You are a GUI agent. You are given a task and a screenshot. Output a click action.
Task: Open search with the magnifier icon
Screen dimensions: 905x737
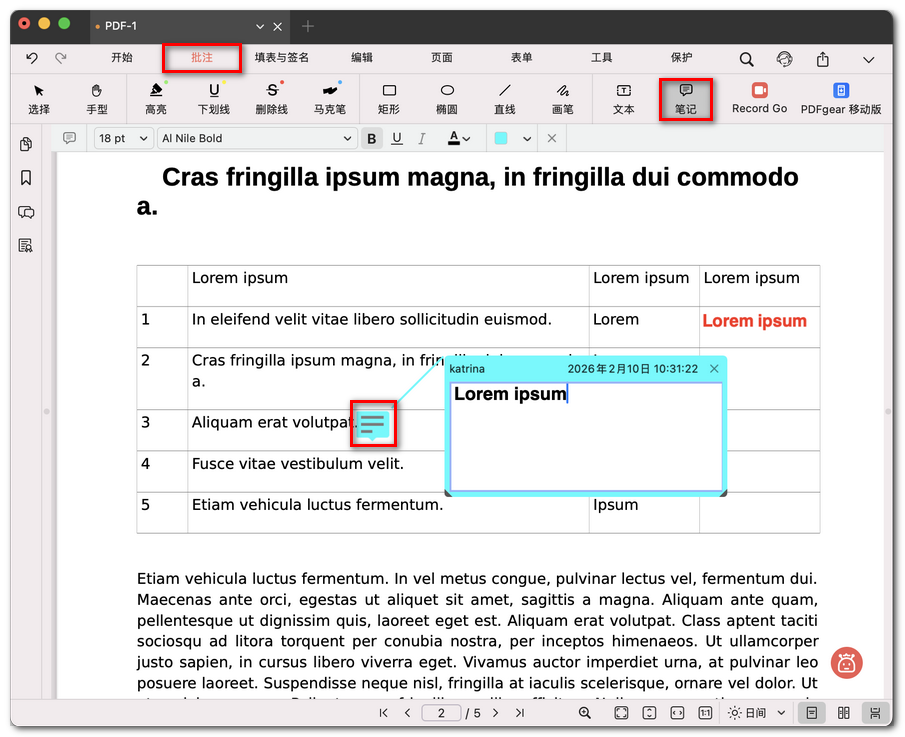pyautogui.click(x=746, y=59)
